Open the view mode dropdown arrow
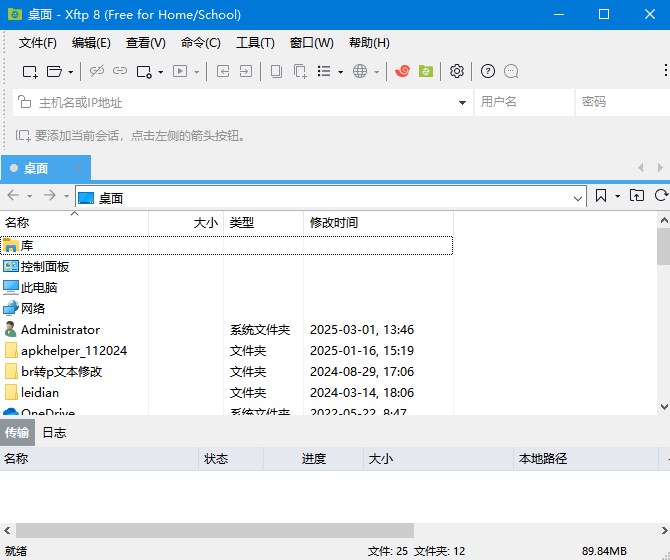The image size is (670, 560). [340, 72]
